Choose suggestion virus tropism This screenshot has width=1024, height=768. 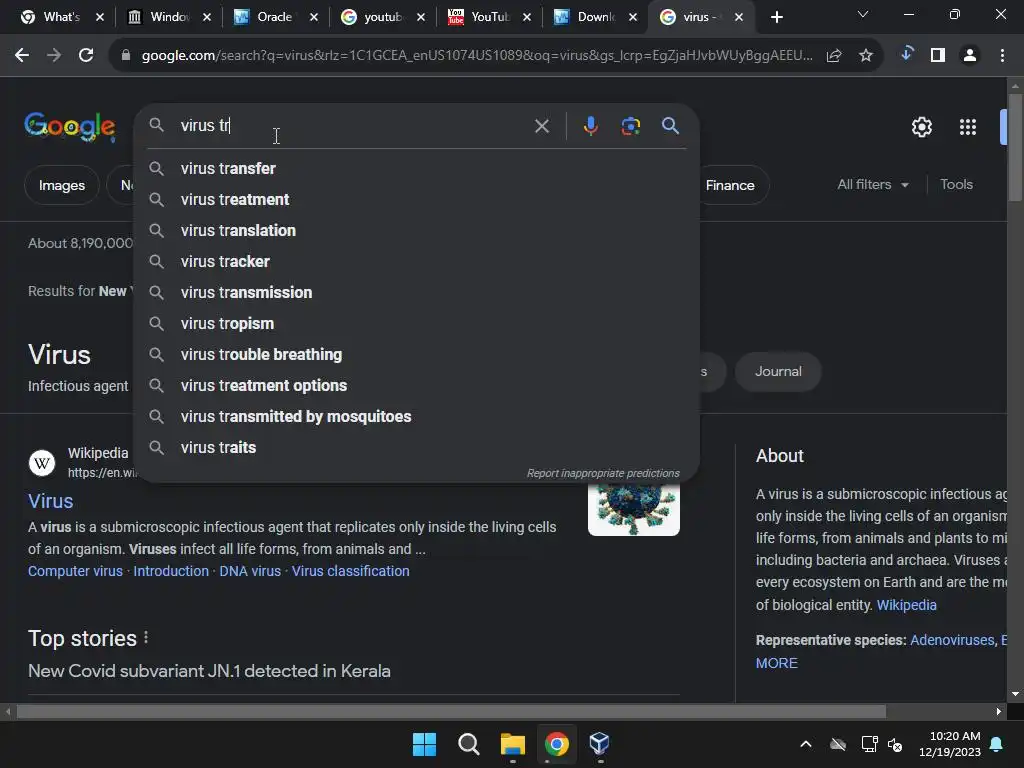point(417,324)
